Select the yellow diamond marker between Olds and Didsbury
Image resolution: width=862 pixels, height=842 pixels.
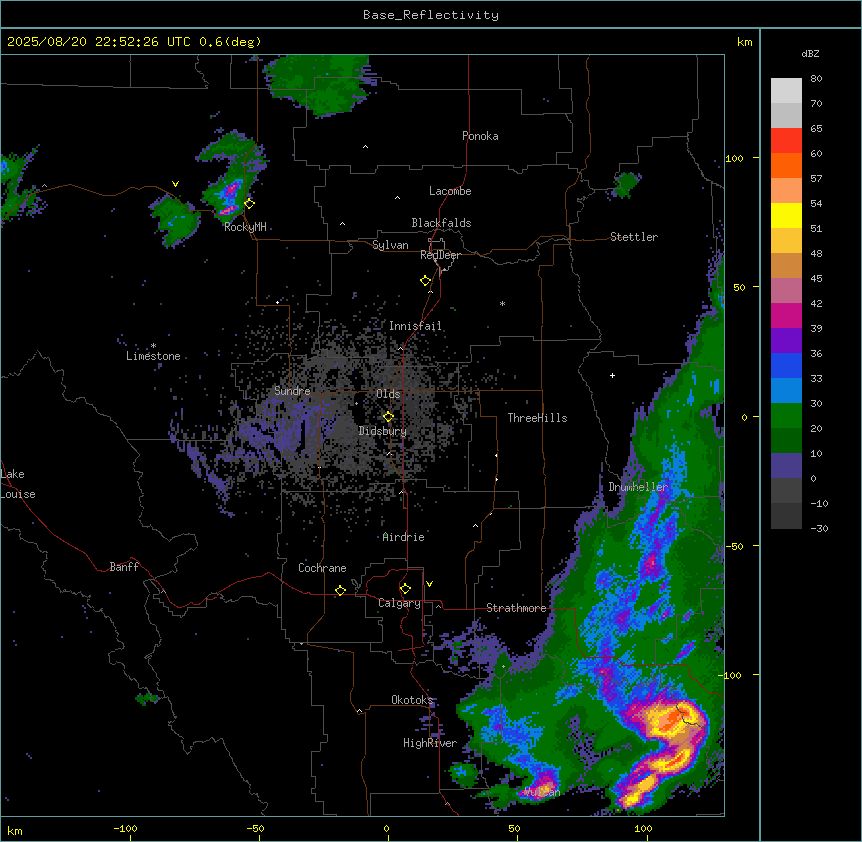pyautogui.click(x=388, y=417)
